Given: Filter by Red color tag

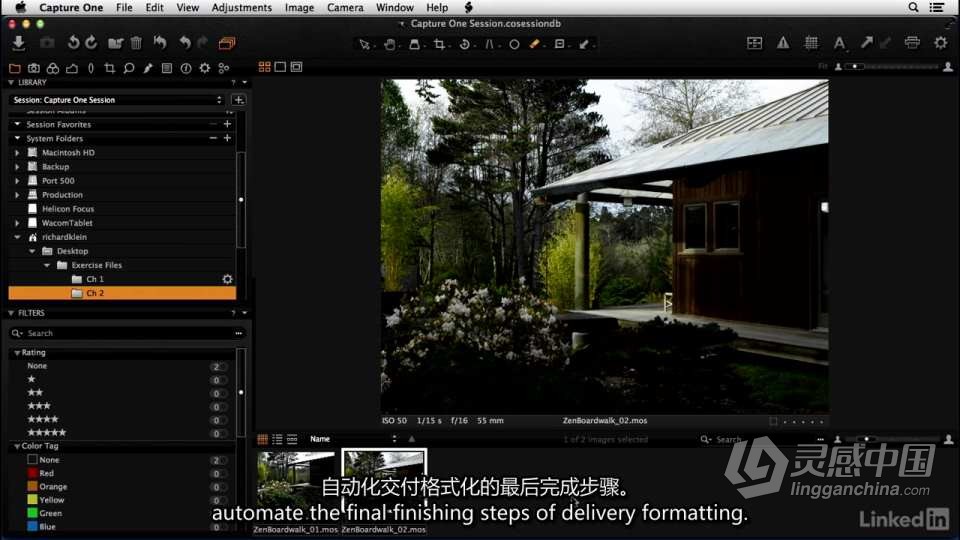Looking at the screenshot, I should click(46, 473).
